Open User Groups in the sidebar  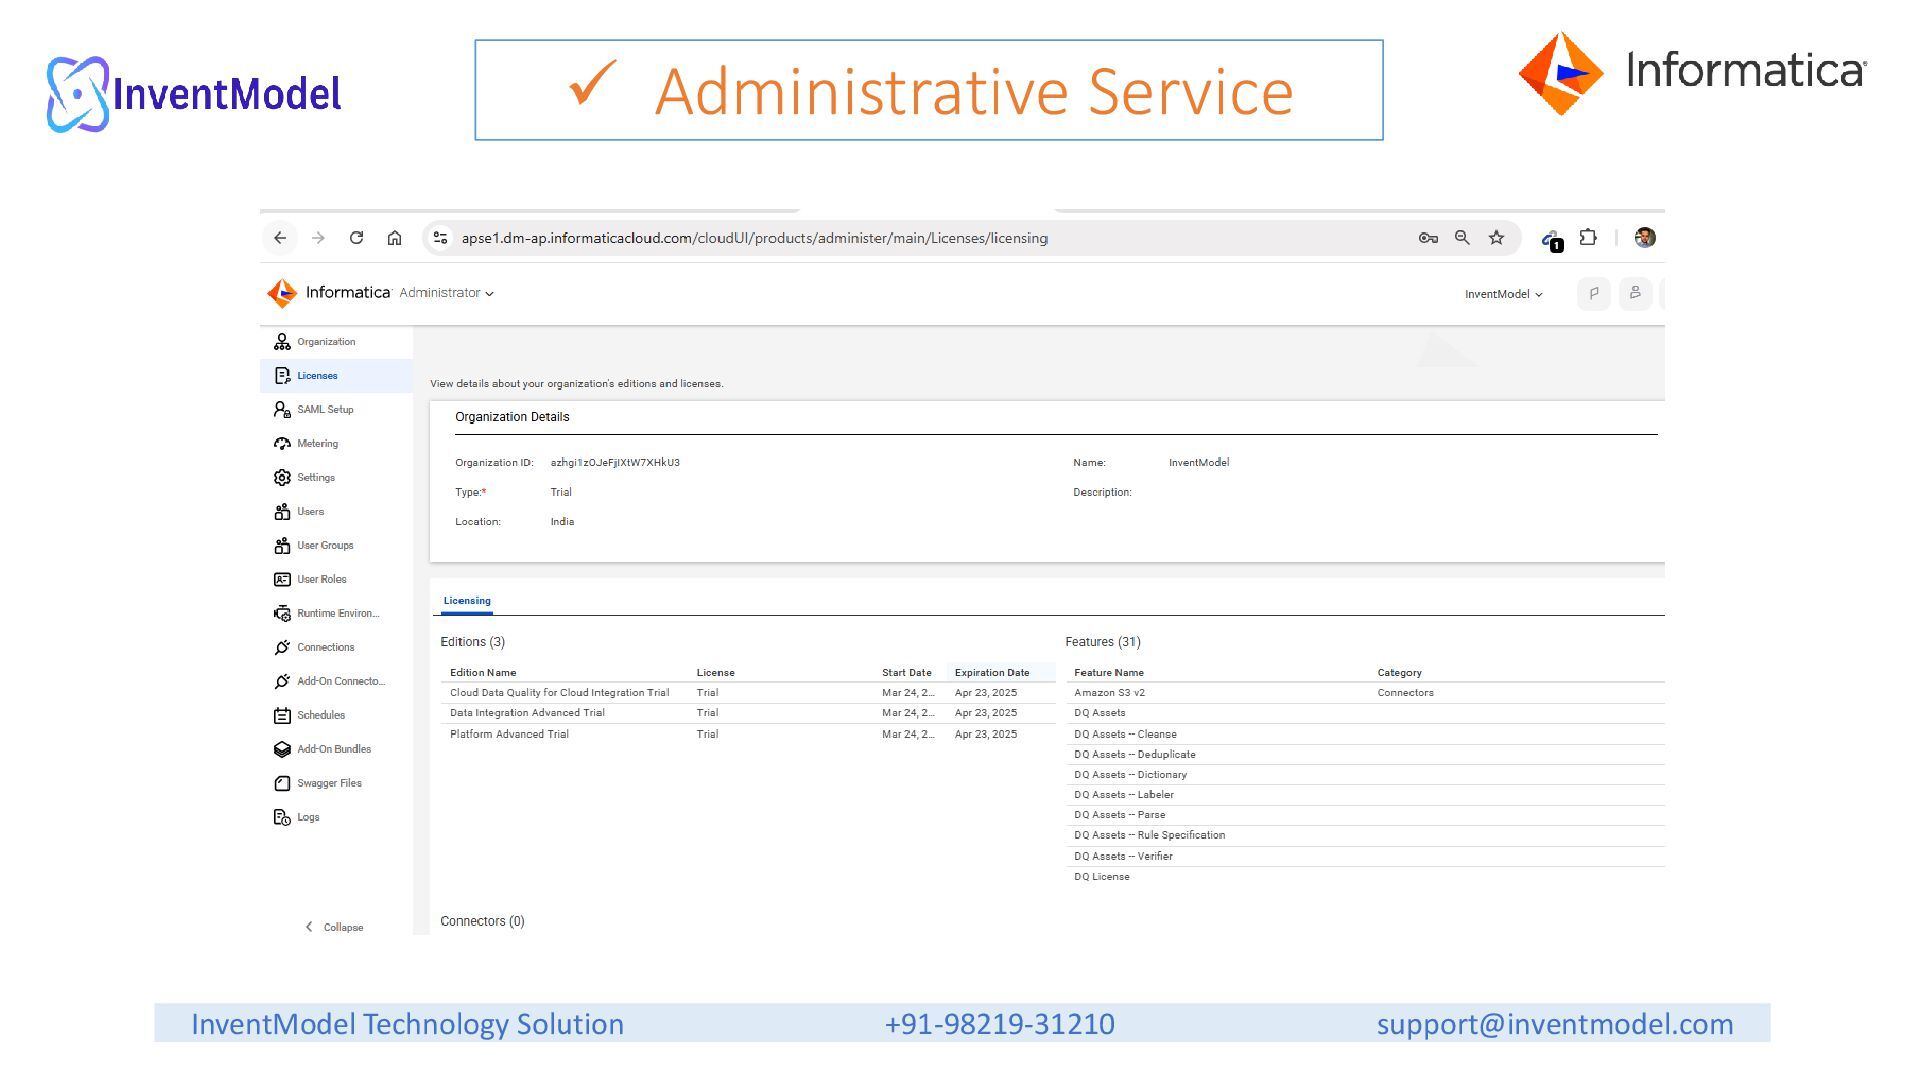tap(336, 546)
